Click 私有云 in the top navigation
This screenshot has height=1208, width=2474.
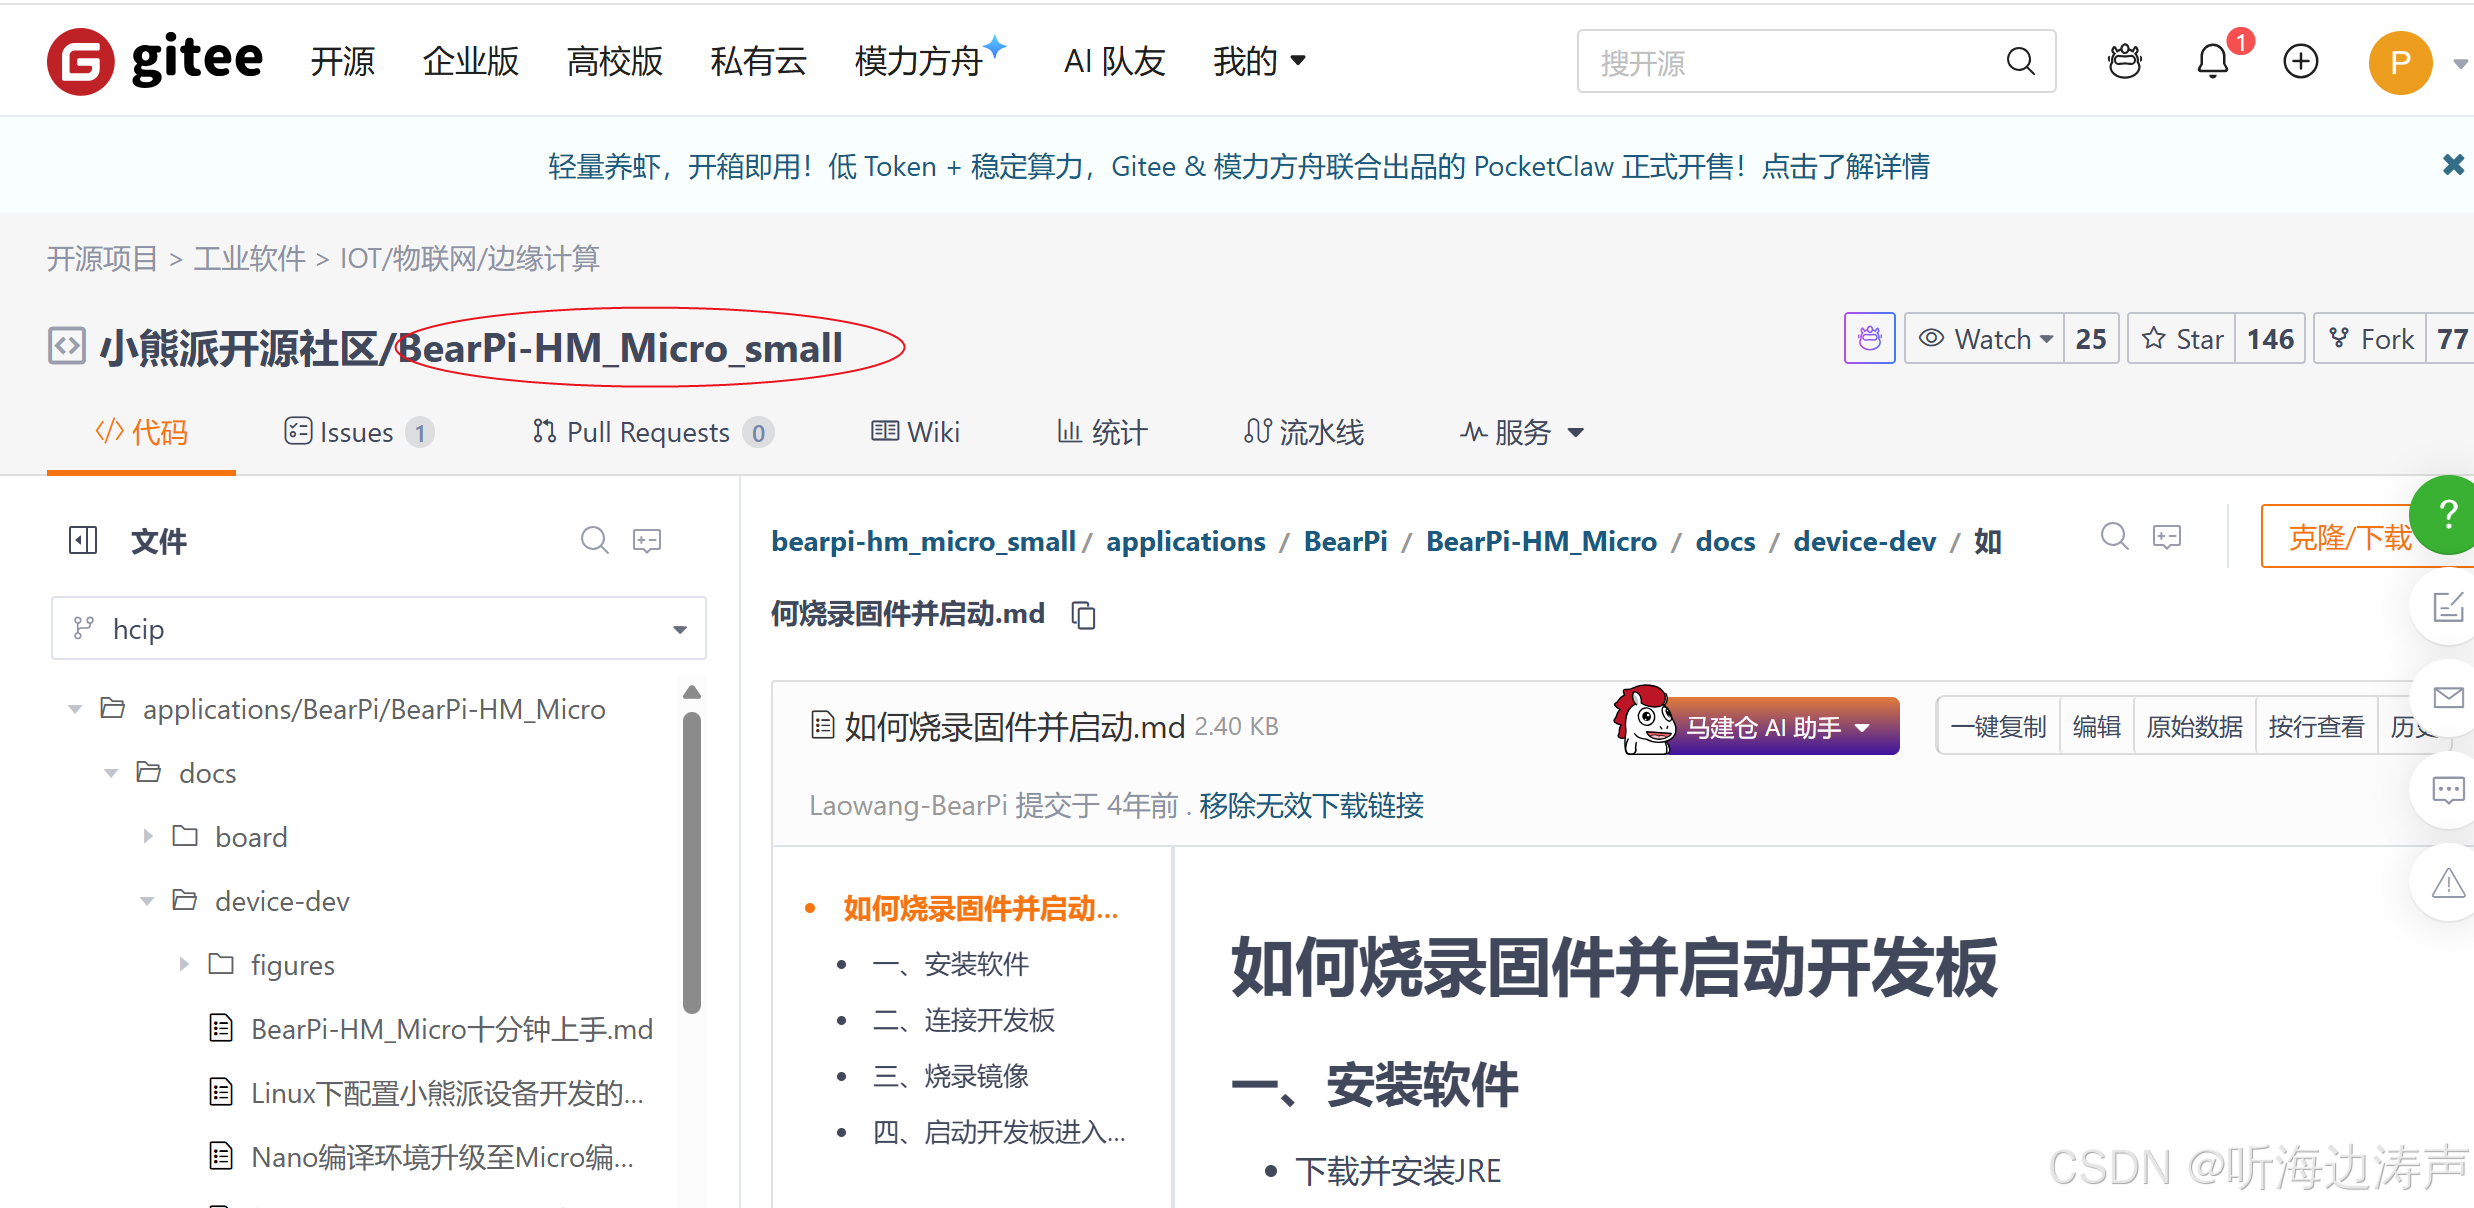pyautogui.click(x=758, y=61)
